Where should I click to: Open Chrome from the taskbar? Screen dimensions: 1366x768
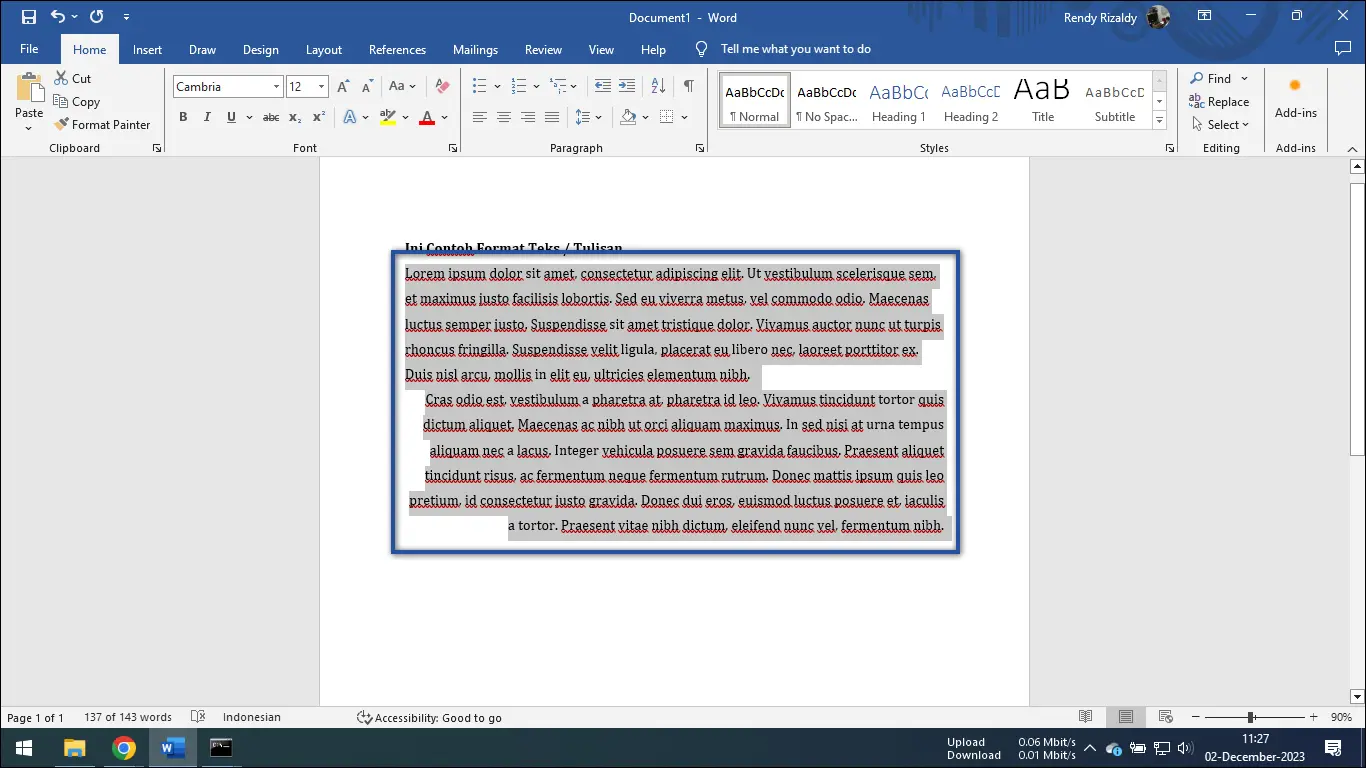[124, 747]
